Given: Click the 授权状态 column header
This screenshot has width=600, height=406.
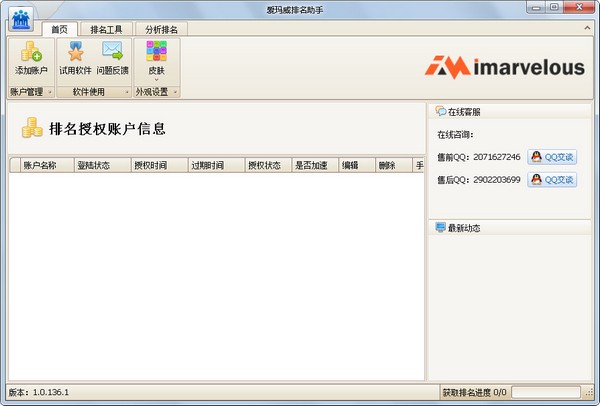Looking at the screenshot, I should (x=268, y=165).
